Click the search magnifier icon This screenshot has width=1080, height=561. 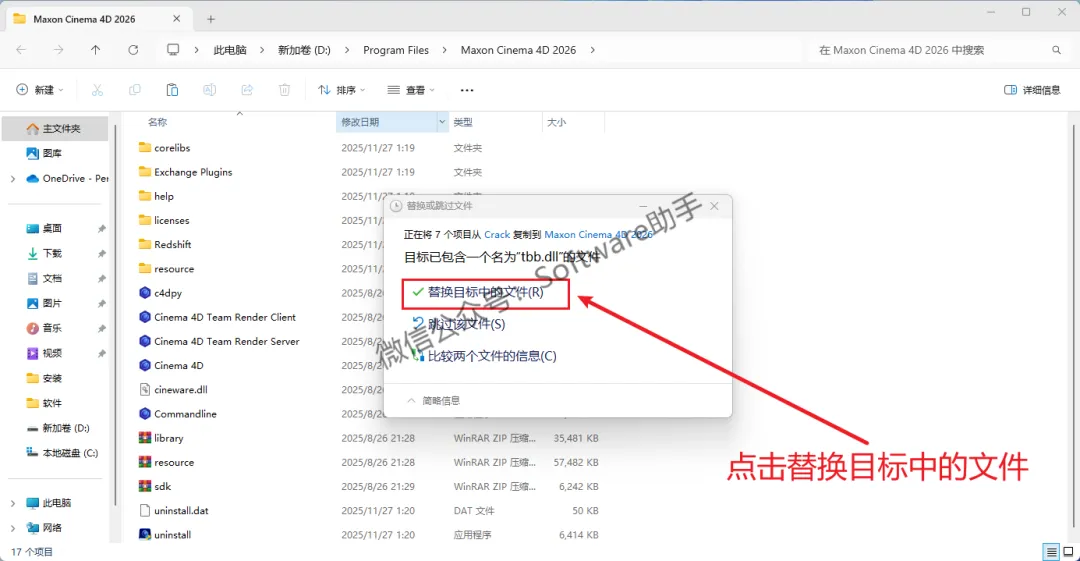coord(1057,50)
